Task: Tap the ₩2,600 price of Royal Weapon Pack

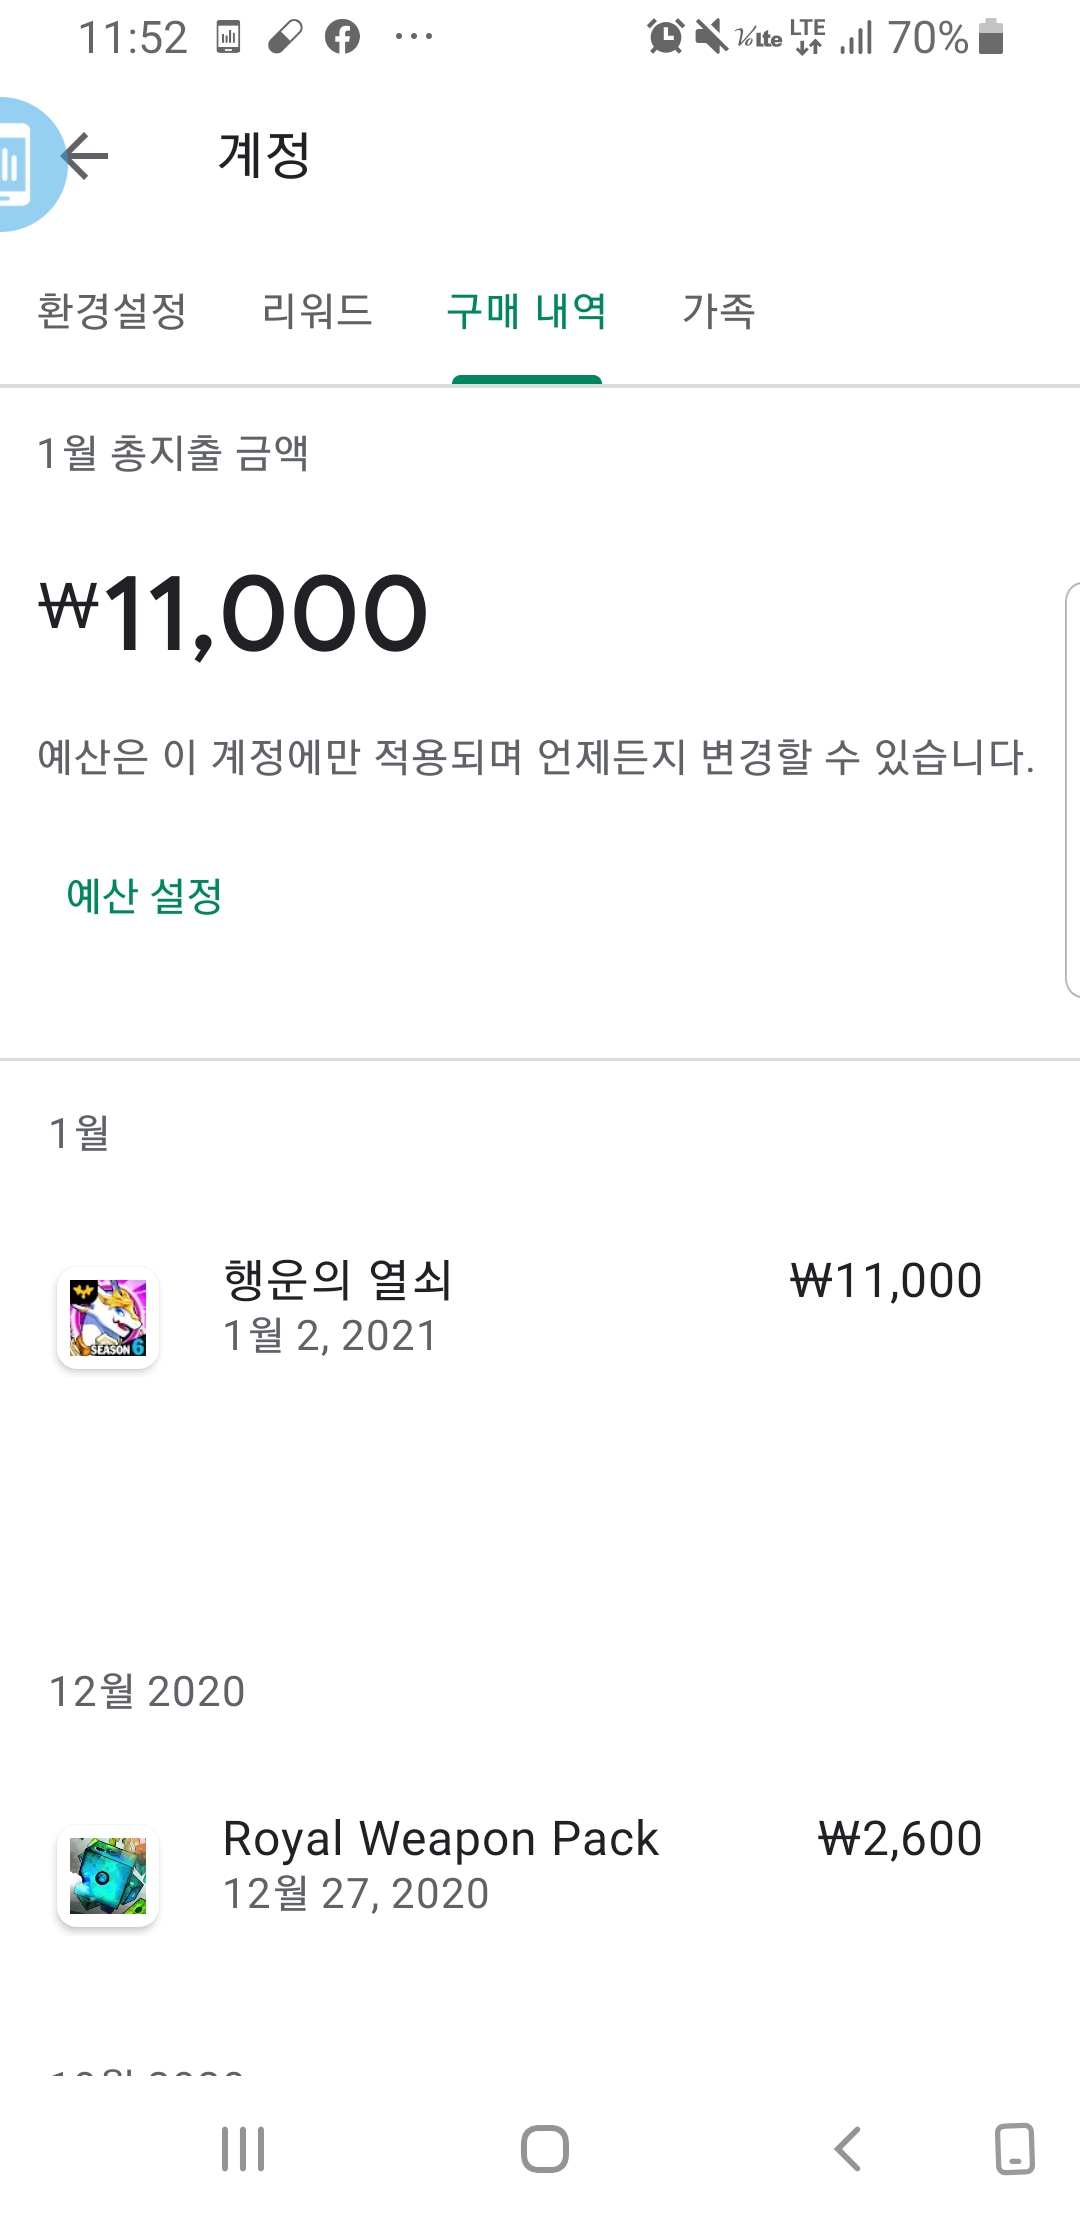Action: [x=900, y=1839]
